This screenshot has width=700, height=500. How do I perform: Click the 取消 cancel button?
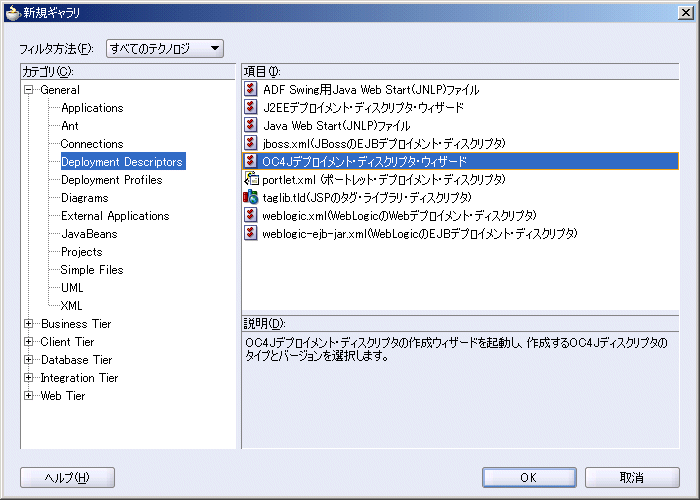[632, 478]
